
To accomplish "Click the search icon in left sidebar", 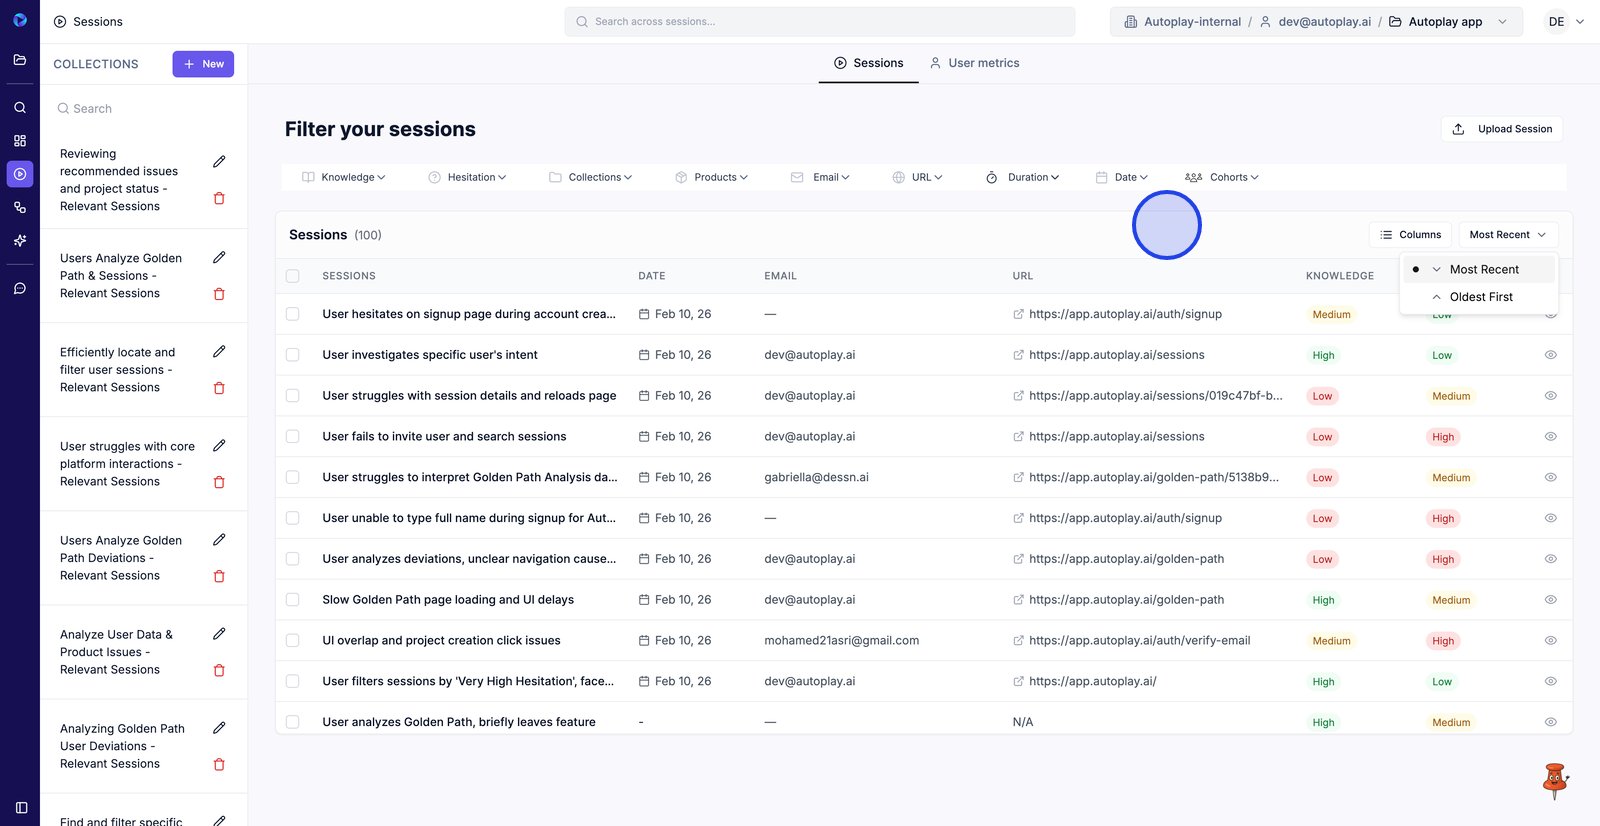I will pos(20,107).
